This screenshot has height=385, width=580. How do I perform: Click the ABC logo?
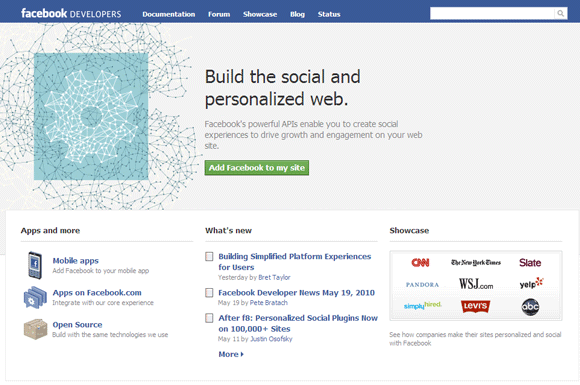click(x=530, y=307)
